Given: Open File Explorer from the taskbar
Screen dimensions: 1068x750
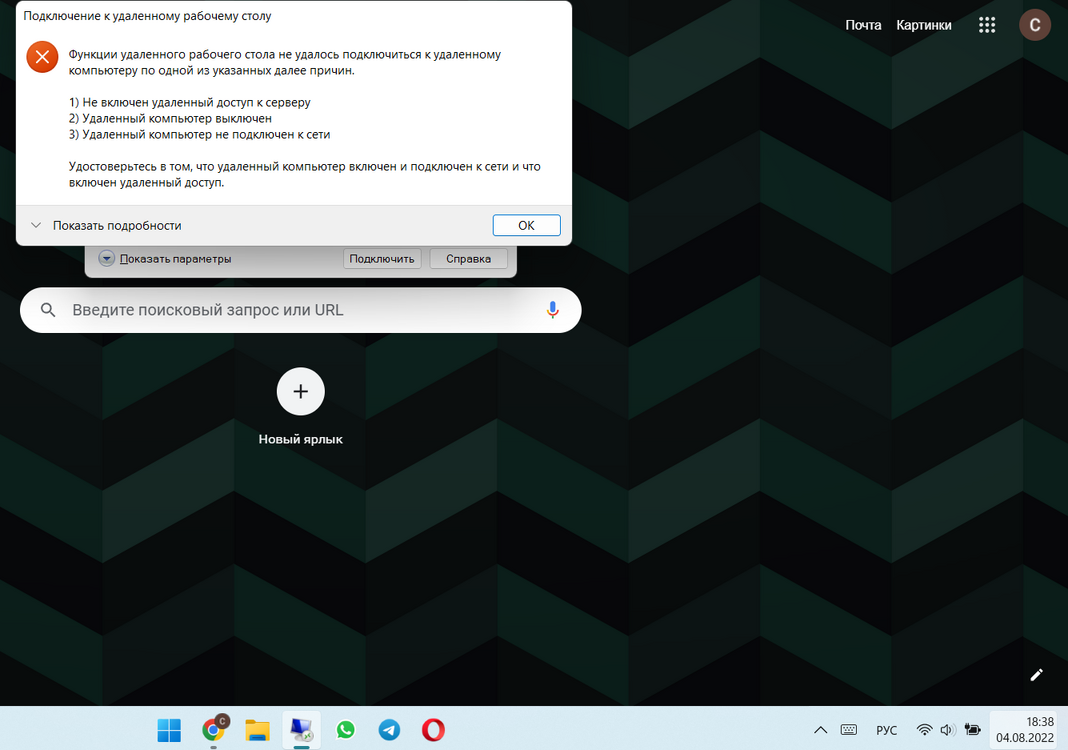Looking at the screenshot, I should click(x=257, y=730).
